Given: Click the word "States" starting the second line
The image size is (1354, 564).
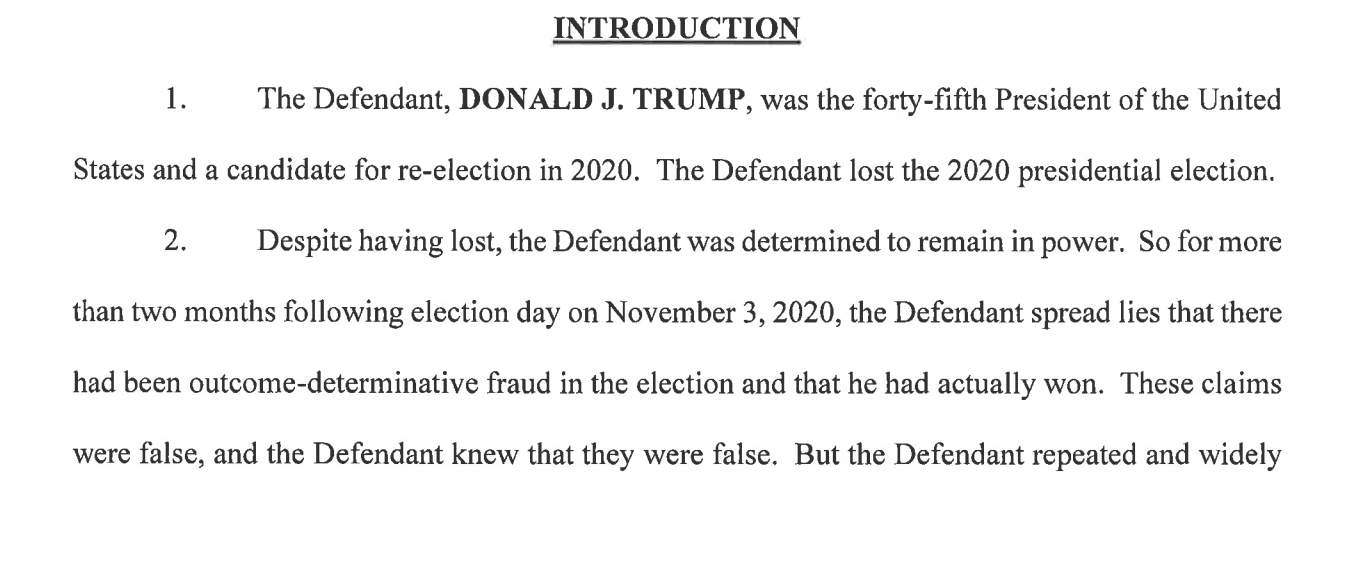Looking at the screenshot, I should tap(107, 170).
